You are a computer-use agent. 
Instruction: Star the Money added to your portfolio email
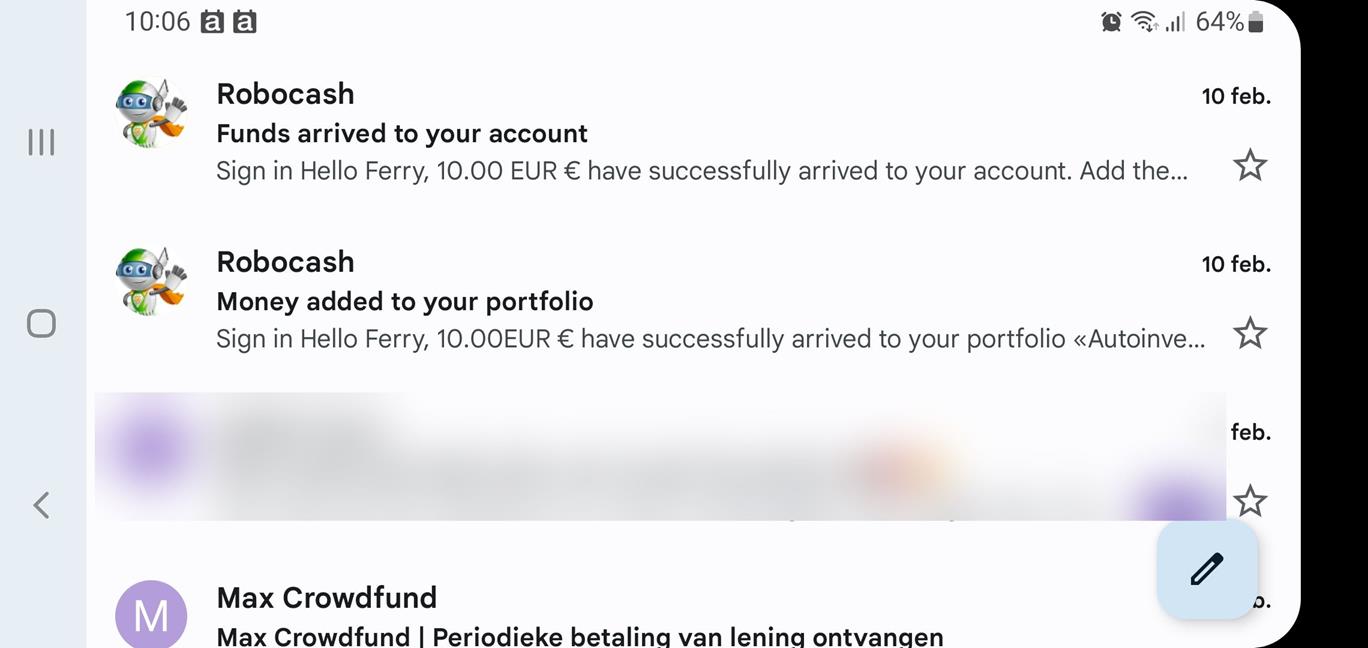click(1249, 333)
